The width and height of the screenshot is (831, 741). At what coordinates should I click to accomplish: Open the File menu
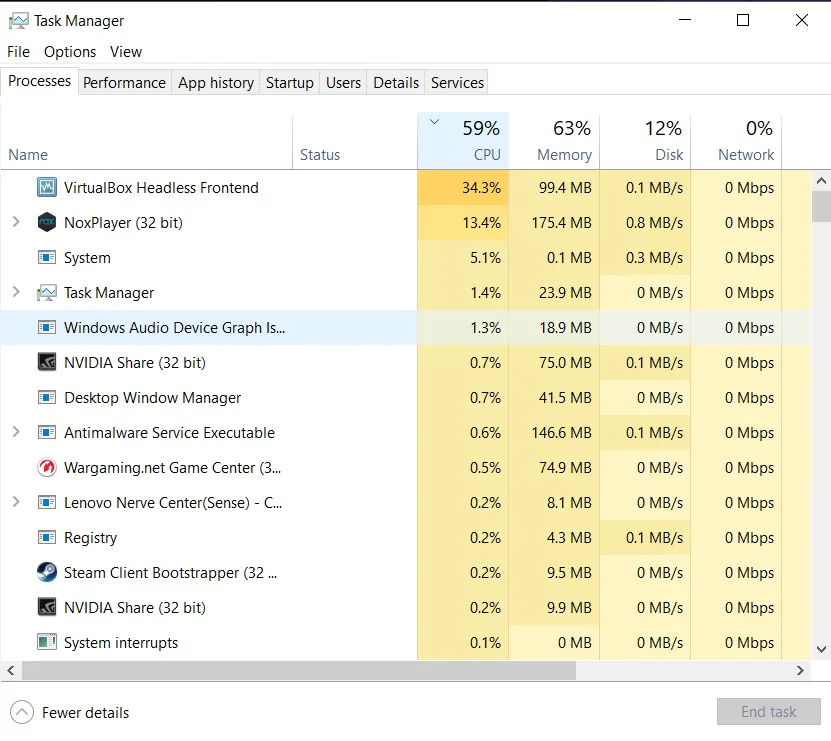[x=19, y=52]
